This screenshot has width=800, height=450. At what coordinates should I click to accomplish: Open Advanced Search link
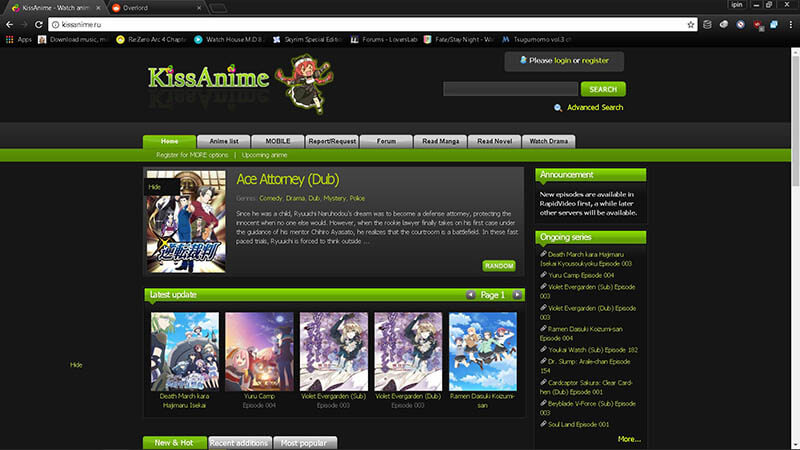pos(595,107)
